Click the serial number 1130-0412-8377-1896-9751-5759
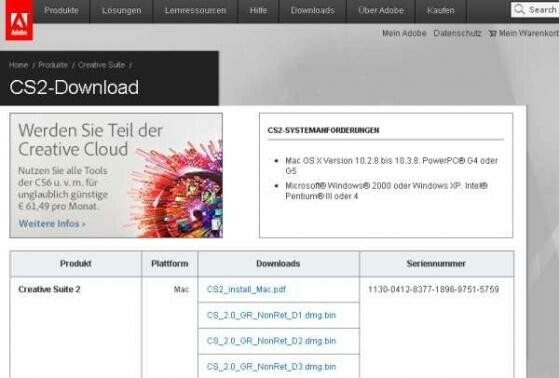559x378 pixels. point(434,289)
